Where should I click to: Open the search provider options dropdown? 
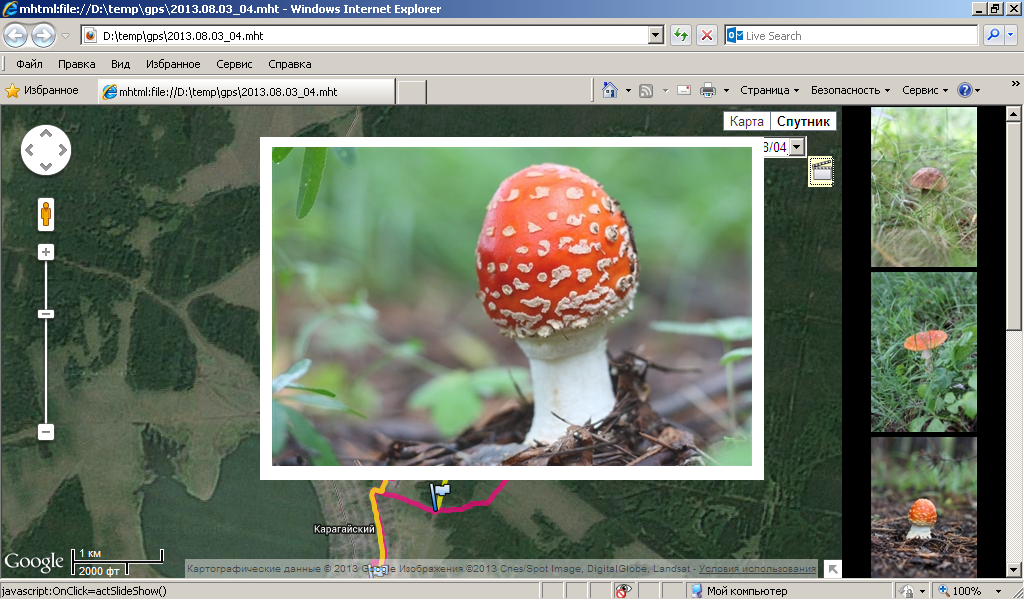pos(1012,36)
